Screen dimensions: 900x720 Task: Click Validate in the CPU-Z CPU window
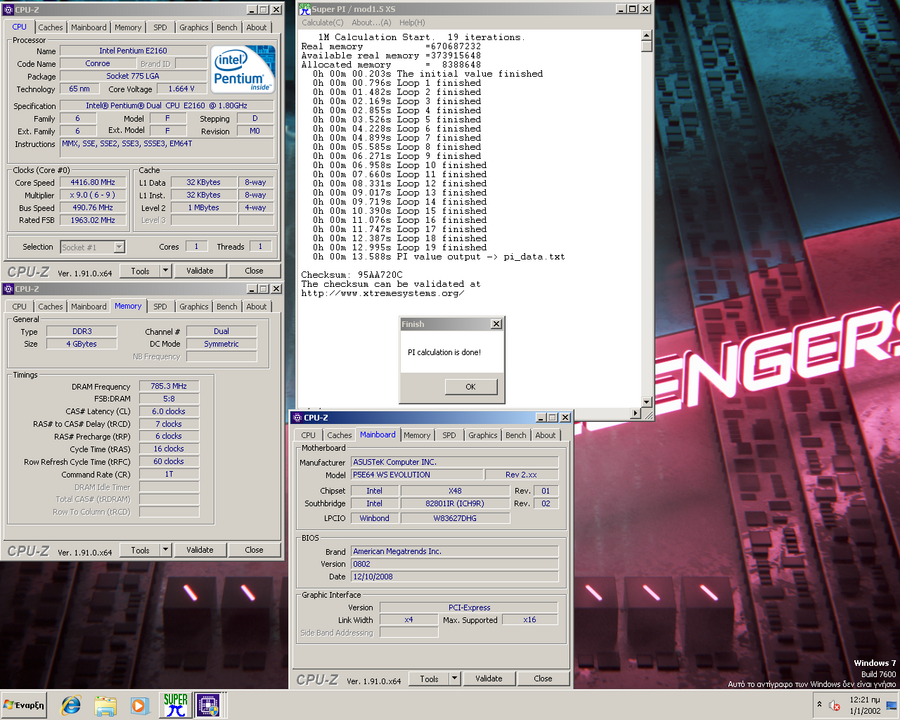tap(200, 271)
